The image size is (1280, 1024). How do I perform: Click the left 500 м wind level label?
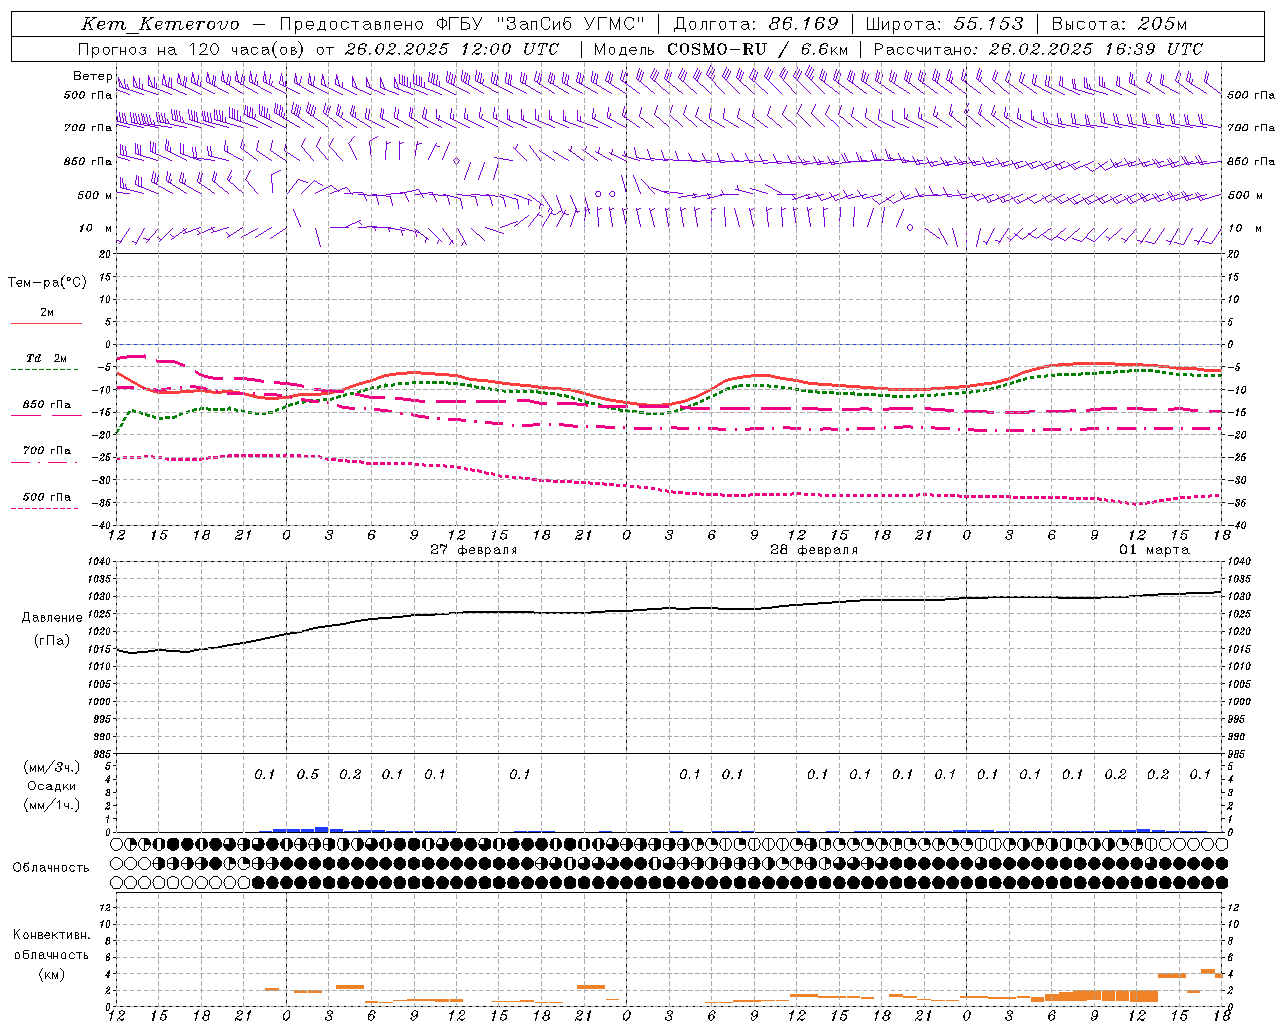[x=95, y=195]
